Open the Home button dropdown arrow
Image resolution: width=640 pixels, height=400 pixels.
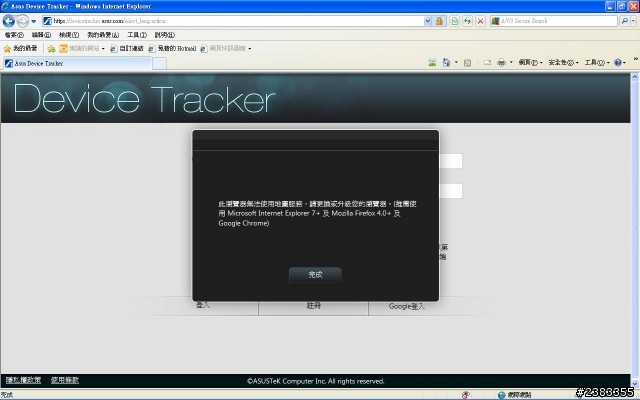[x=456, y=62]
